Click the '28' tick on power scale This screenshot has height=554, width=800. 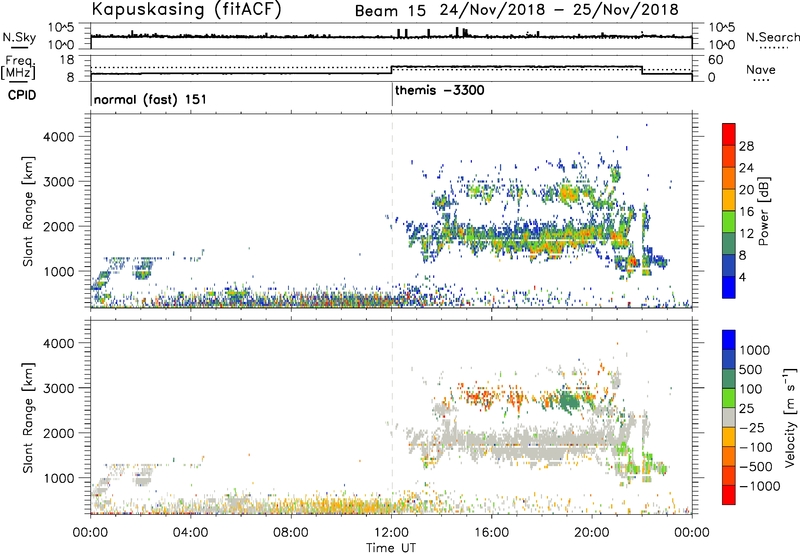click(746, 146)
